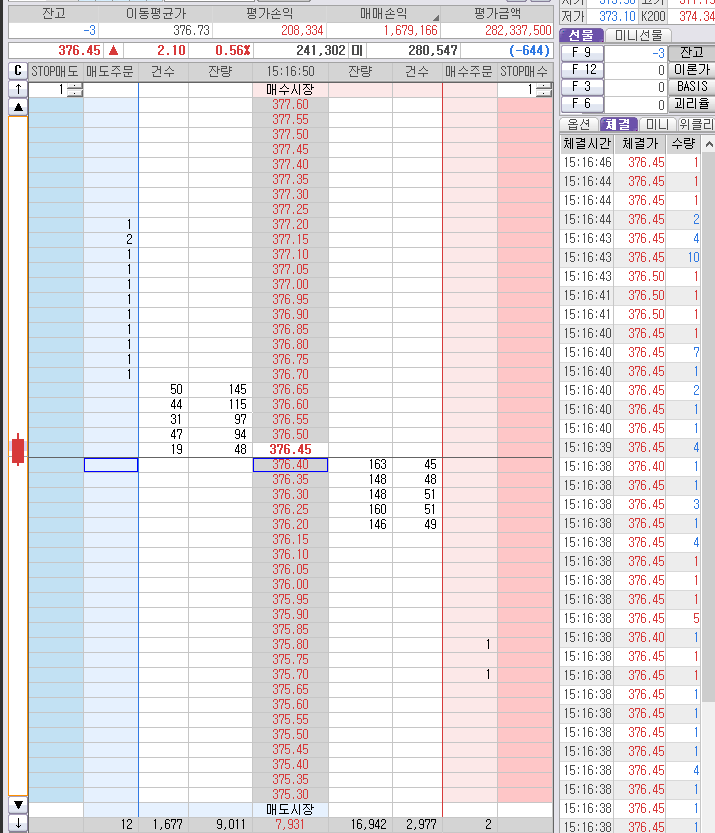Adjust the STOP매도 quantity stepper

(75, 90)
